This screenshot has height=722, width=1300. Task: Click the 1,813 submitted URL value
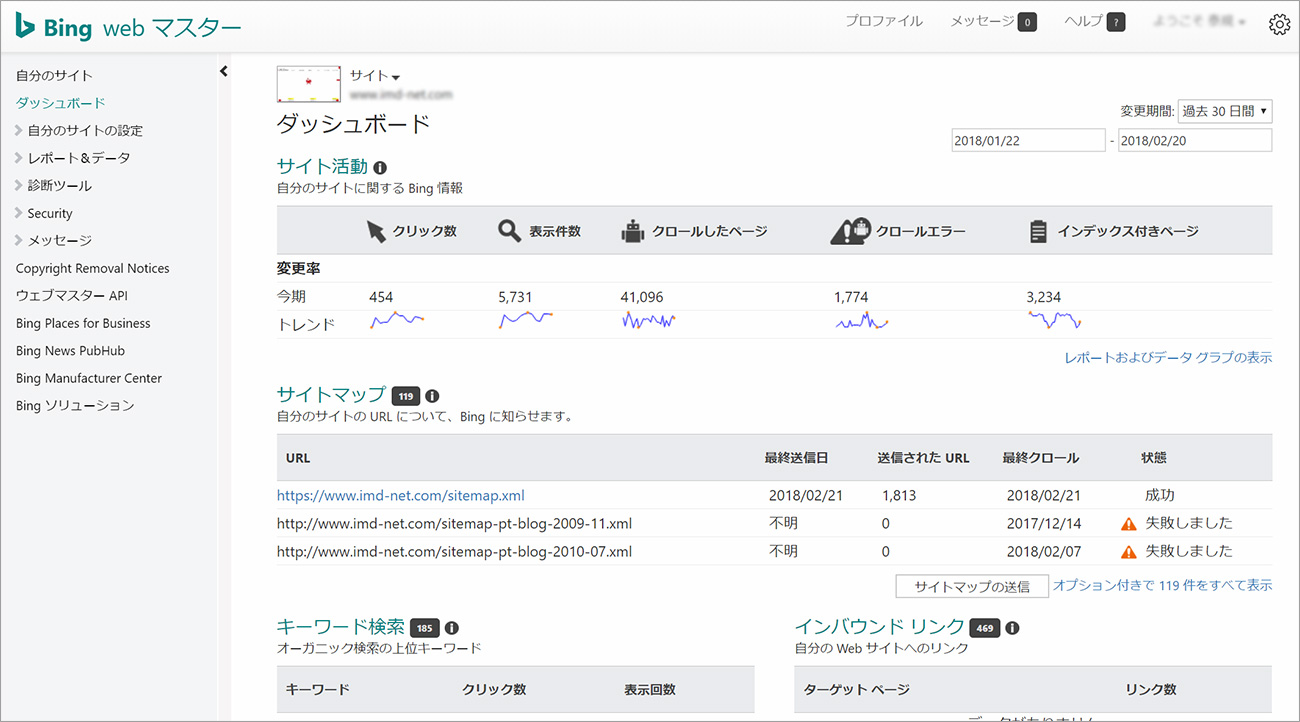[899, 495]
